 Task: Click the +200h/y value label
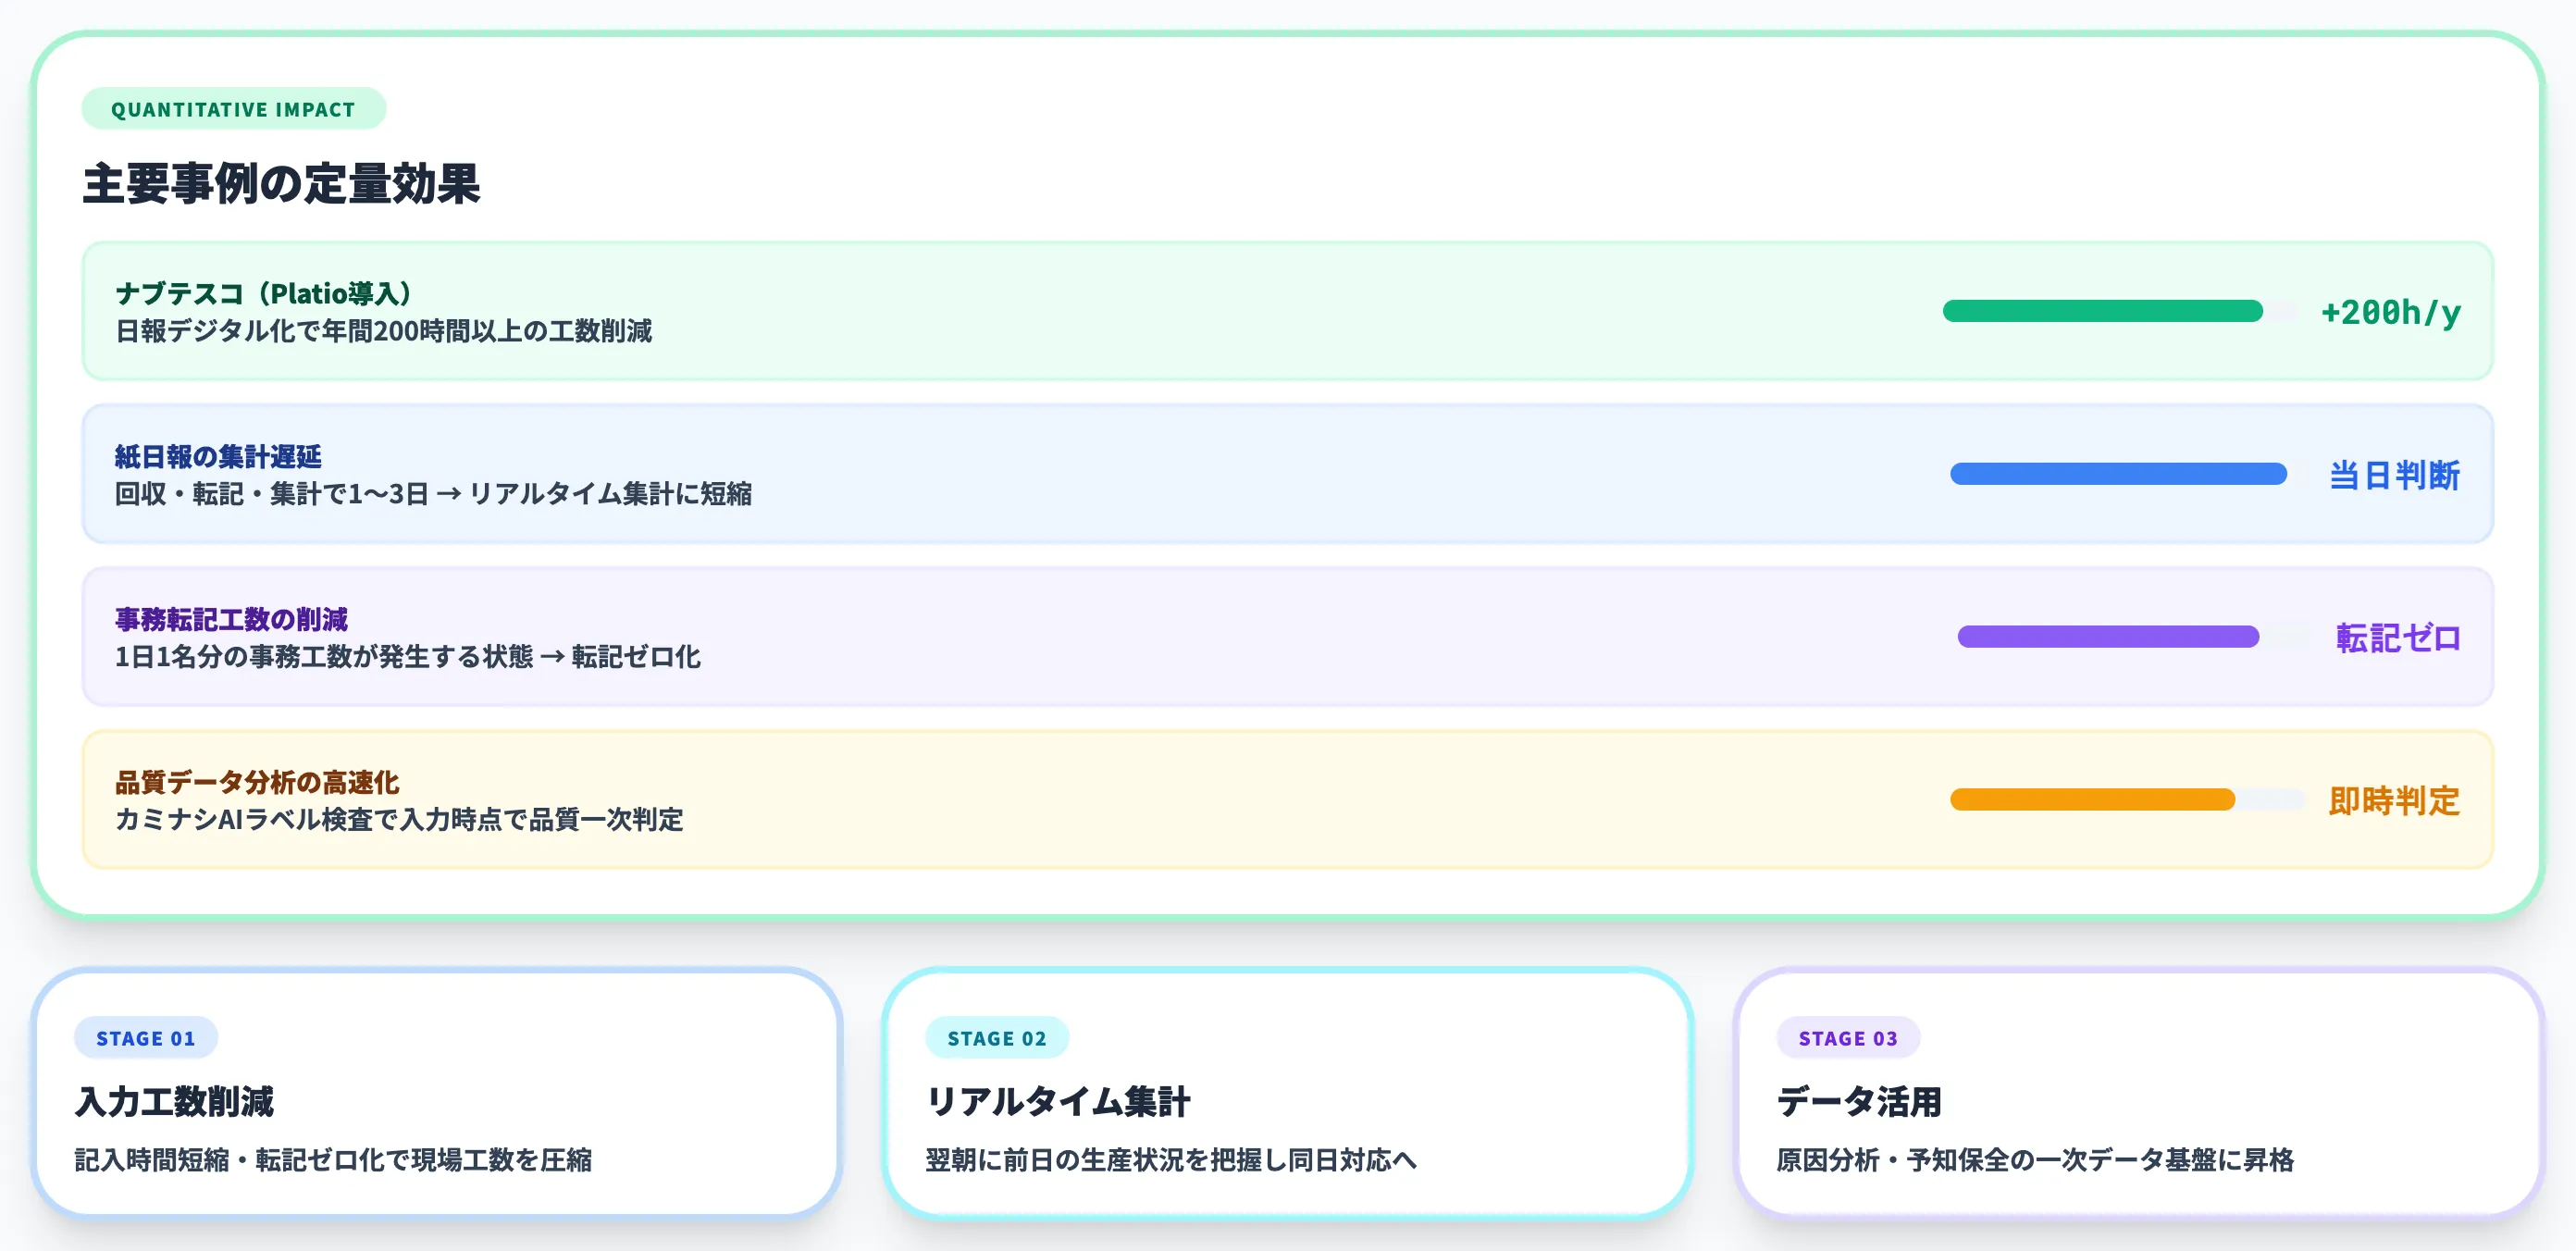click(2390, 312)
